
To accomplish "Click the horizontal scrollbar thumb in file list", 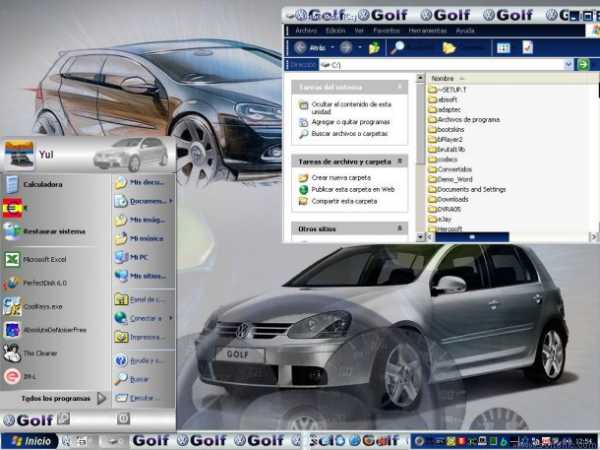I will pyautogui.click(x=472, y=237).
